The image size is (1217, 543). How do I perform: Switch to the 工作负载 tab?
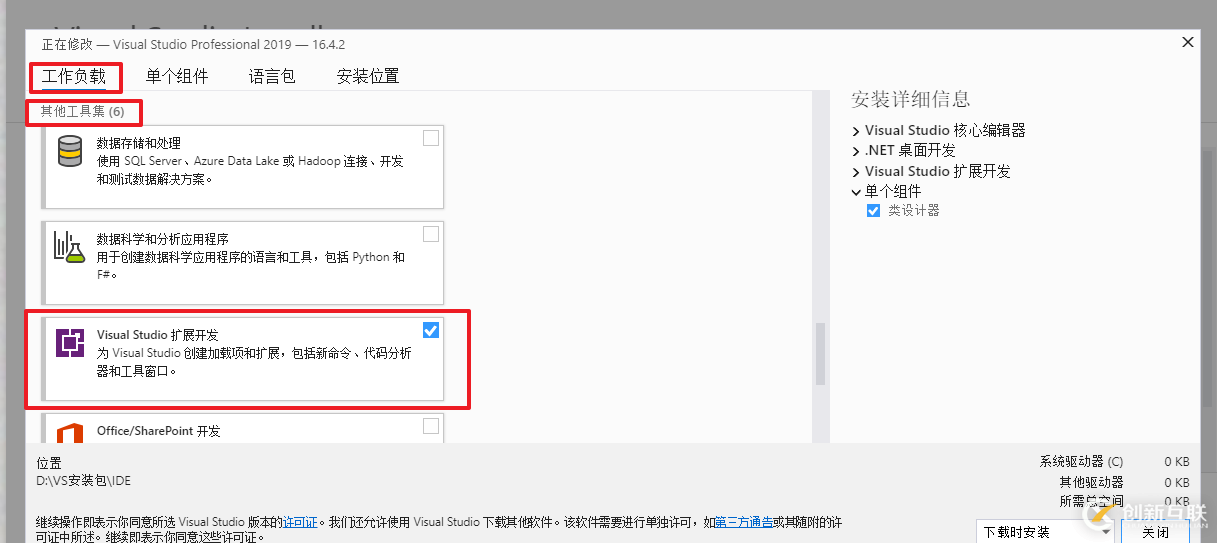[74, 76]
